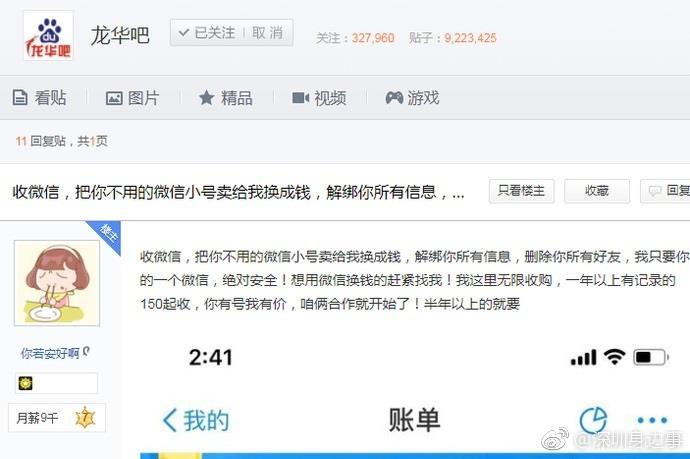Click the 视频 camera icon
This screenshot has height=459, width=690.
[301, 98]
